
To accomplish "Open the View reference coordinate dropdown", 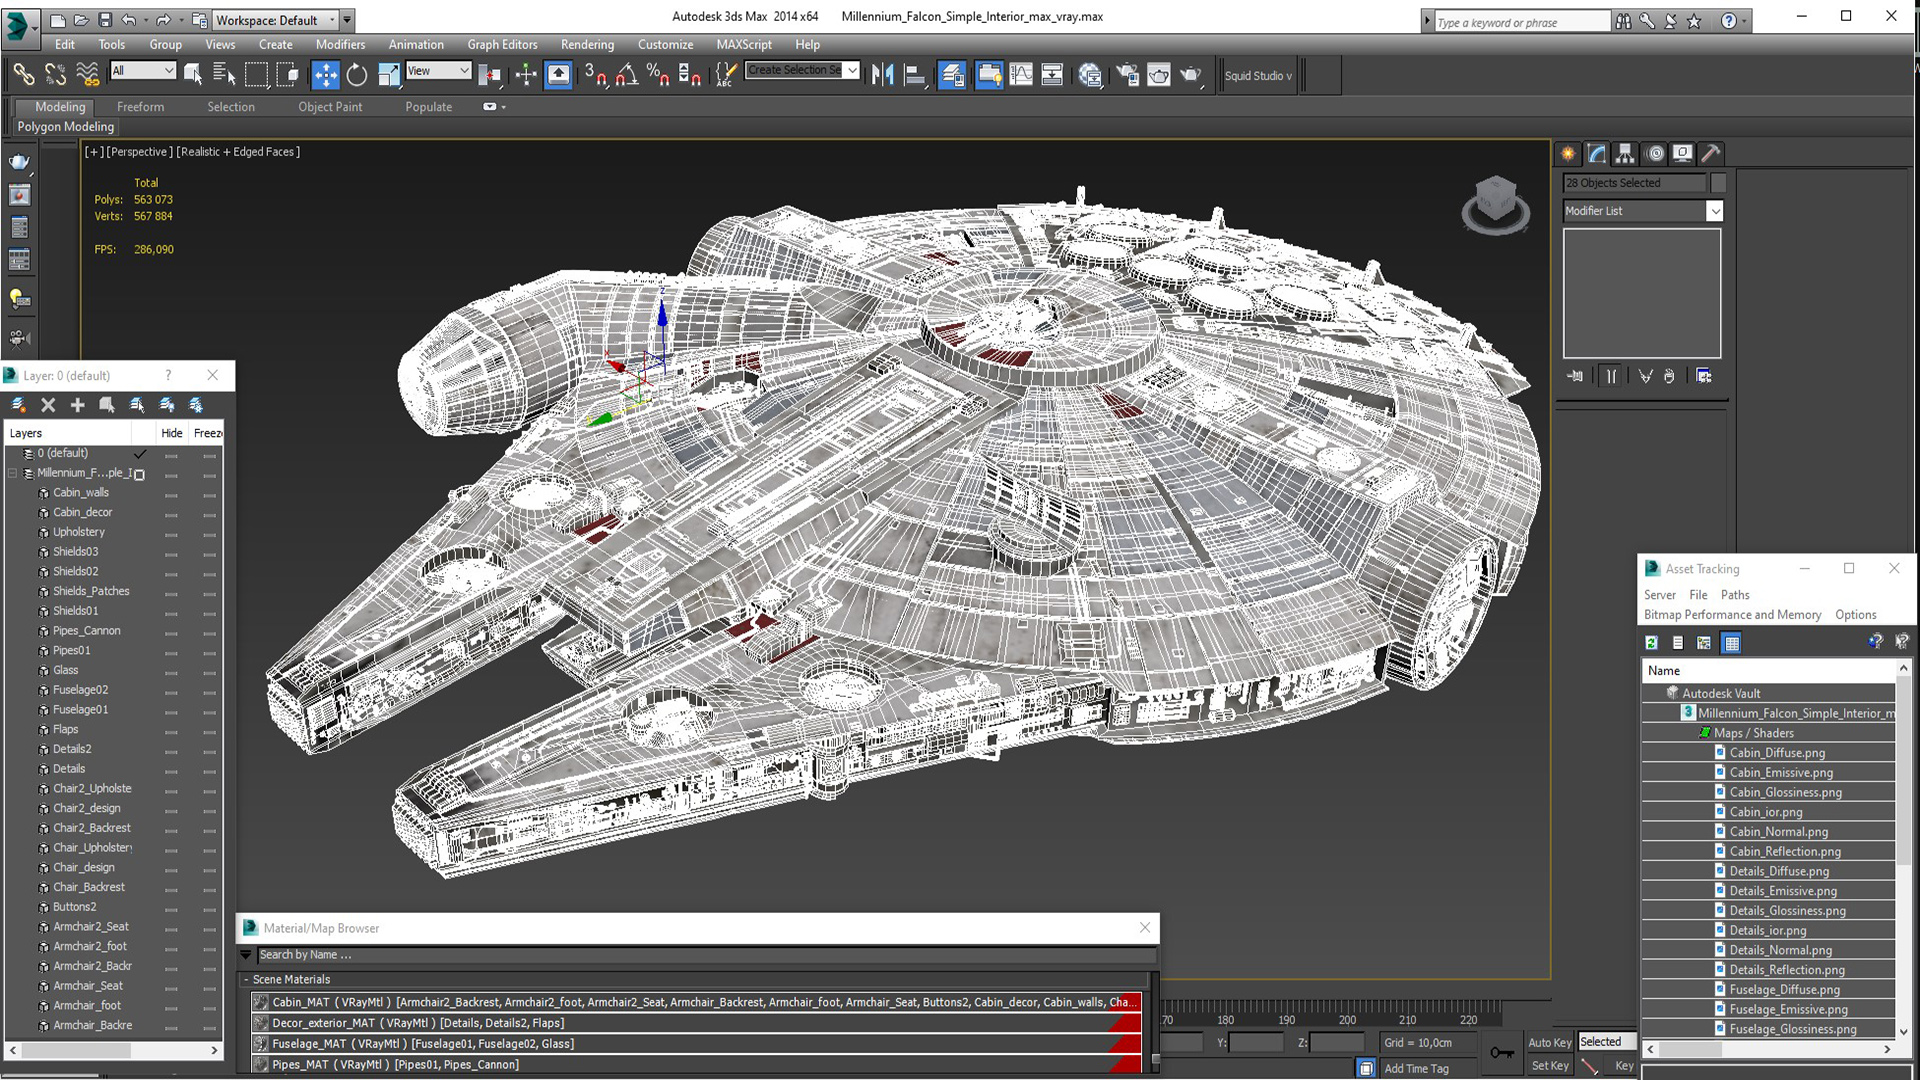I will 438,70.
